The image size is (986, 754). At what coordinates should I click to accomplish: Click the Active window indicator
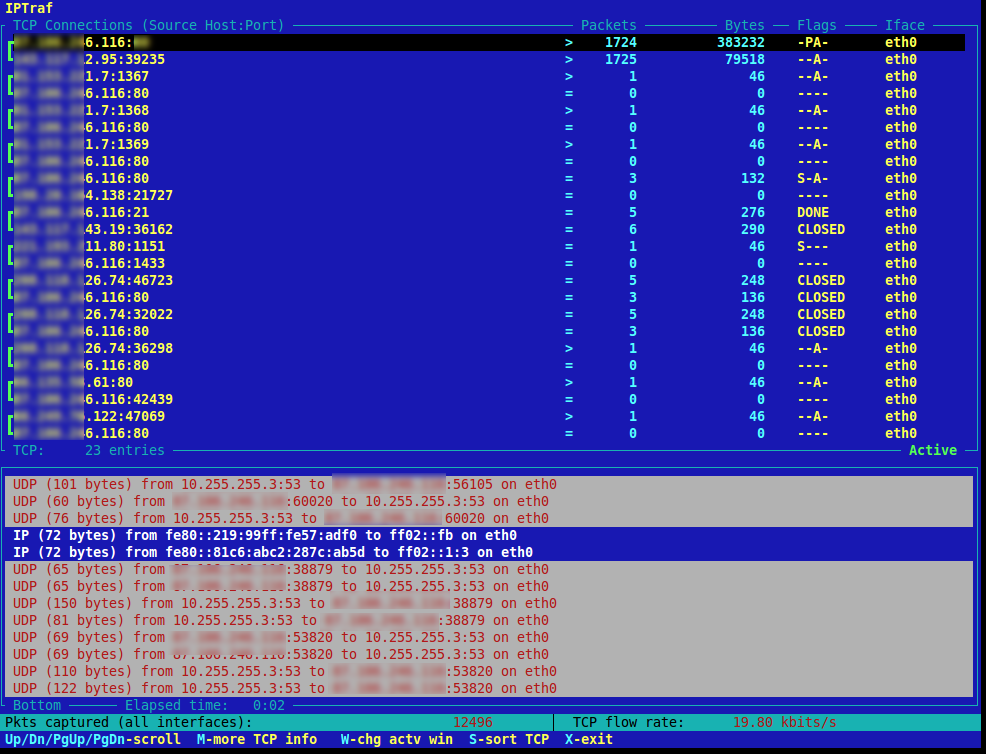click(x=933, y=450)
